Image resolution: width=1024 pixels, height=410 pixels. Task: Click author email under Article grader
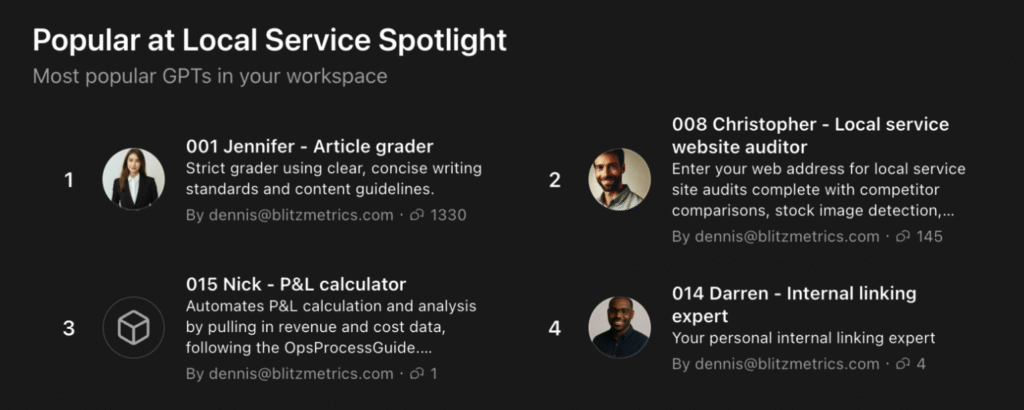[x=289, y=215]
